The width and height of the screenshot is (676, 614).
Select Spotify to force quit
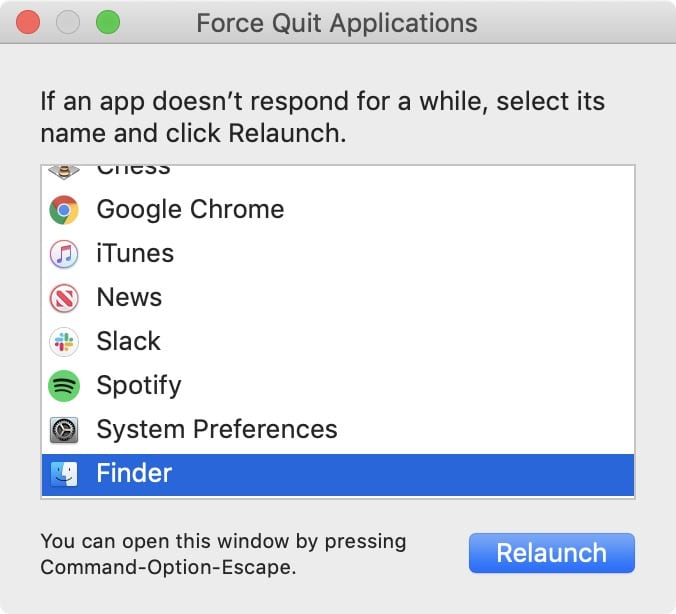point(139,386)
